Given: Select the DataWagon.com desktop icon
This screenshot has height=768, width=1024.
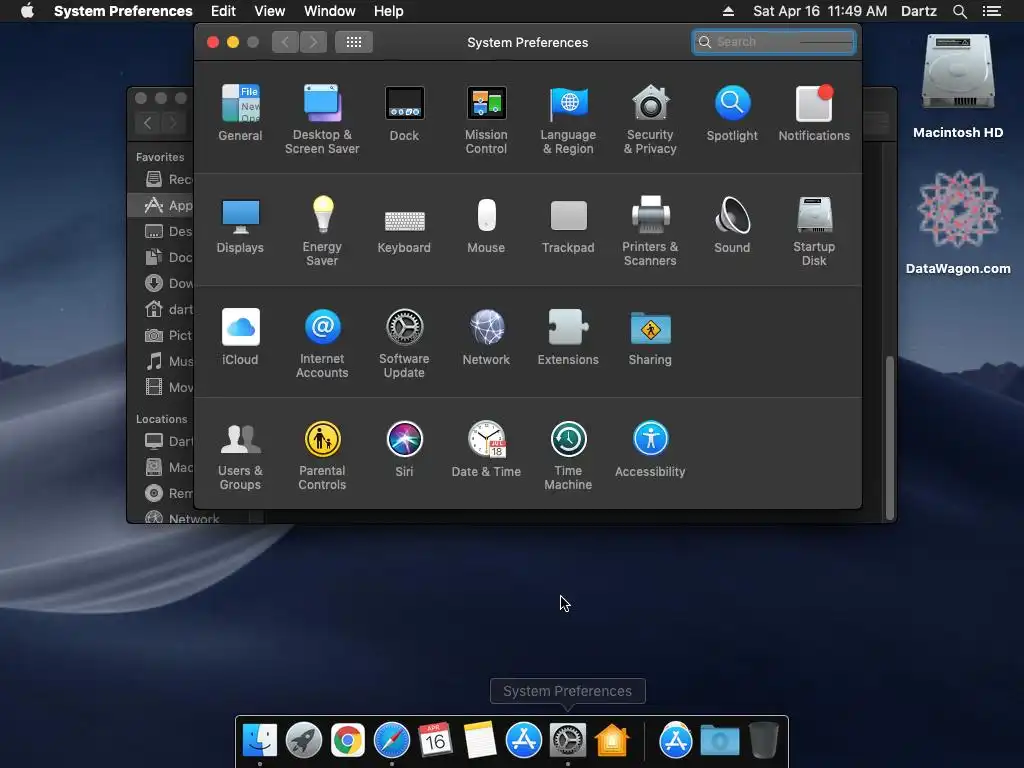Looking at the screenshot, I should (x=957, y=222).
